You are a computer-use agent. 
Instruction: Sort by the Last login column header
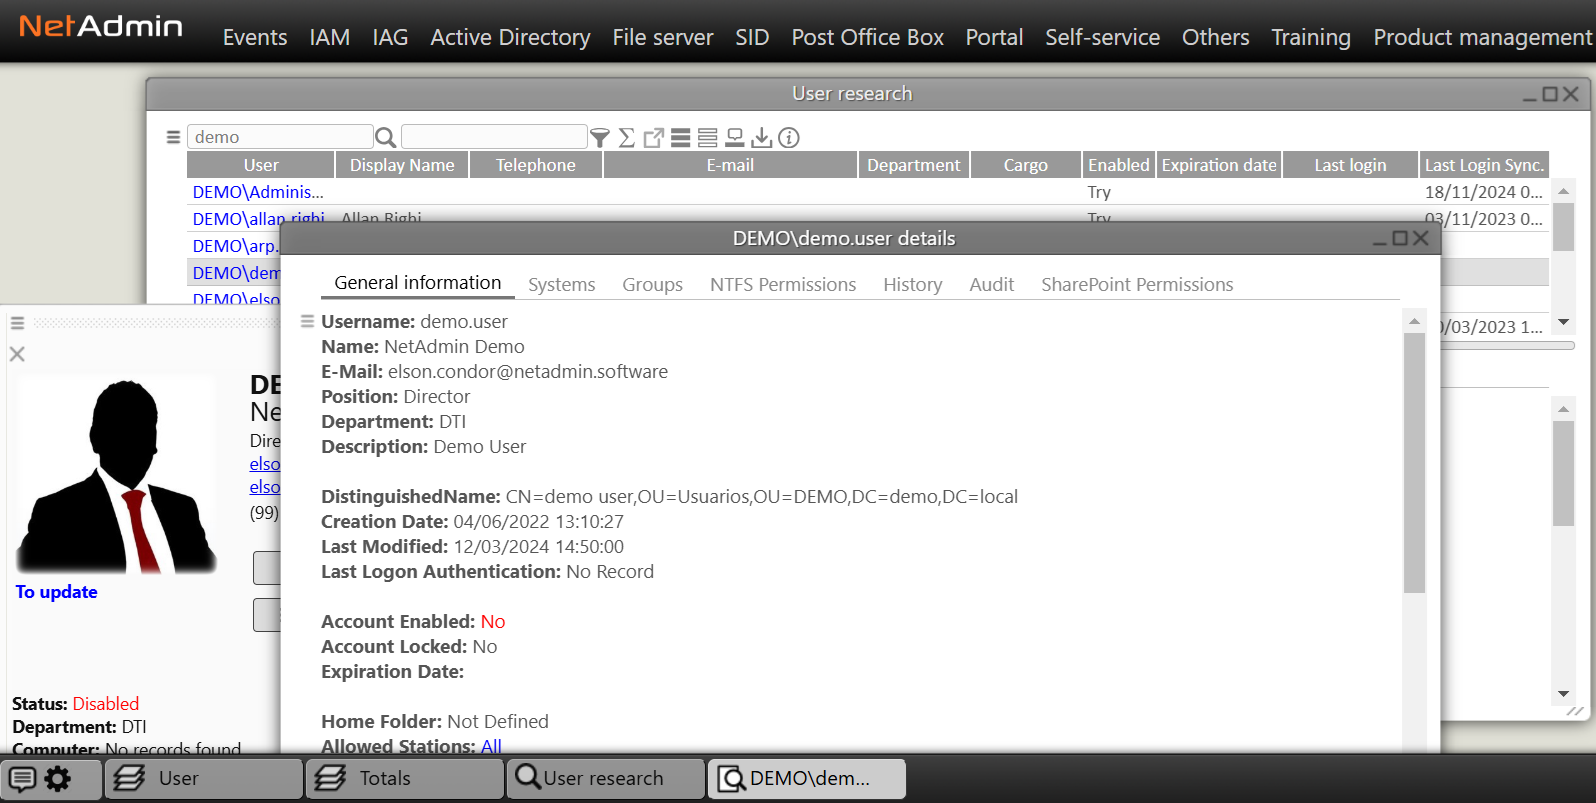(x=1351, y=165)
